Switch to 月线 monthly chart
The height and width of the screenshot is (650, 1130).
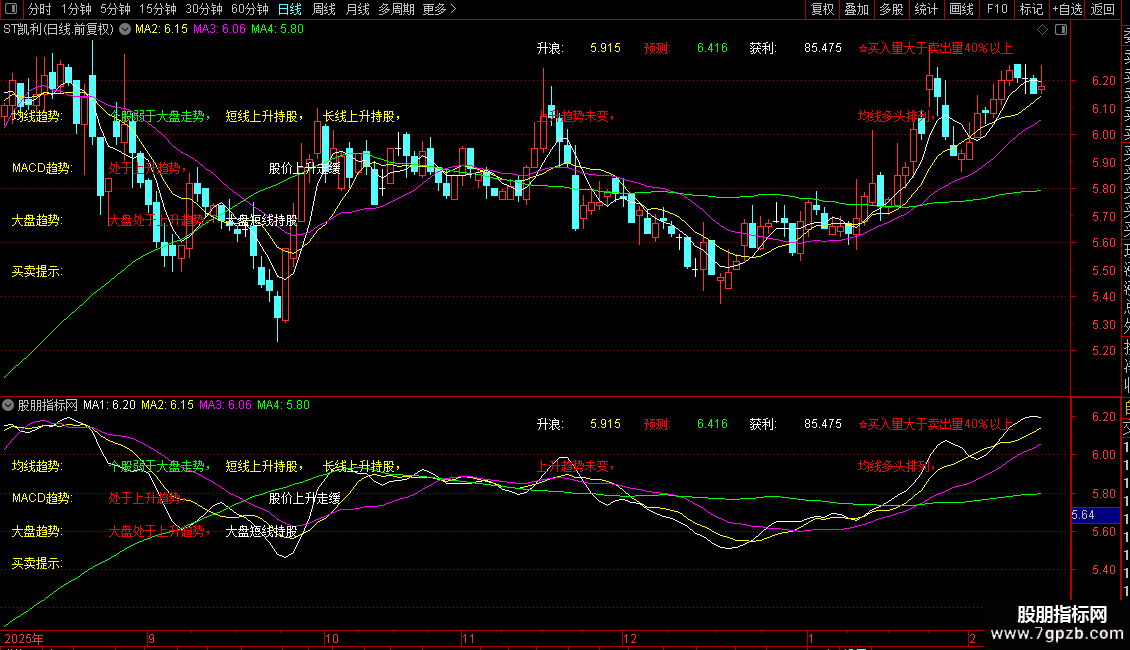click(x=357, y=9)
